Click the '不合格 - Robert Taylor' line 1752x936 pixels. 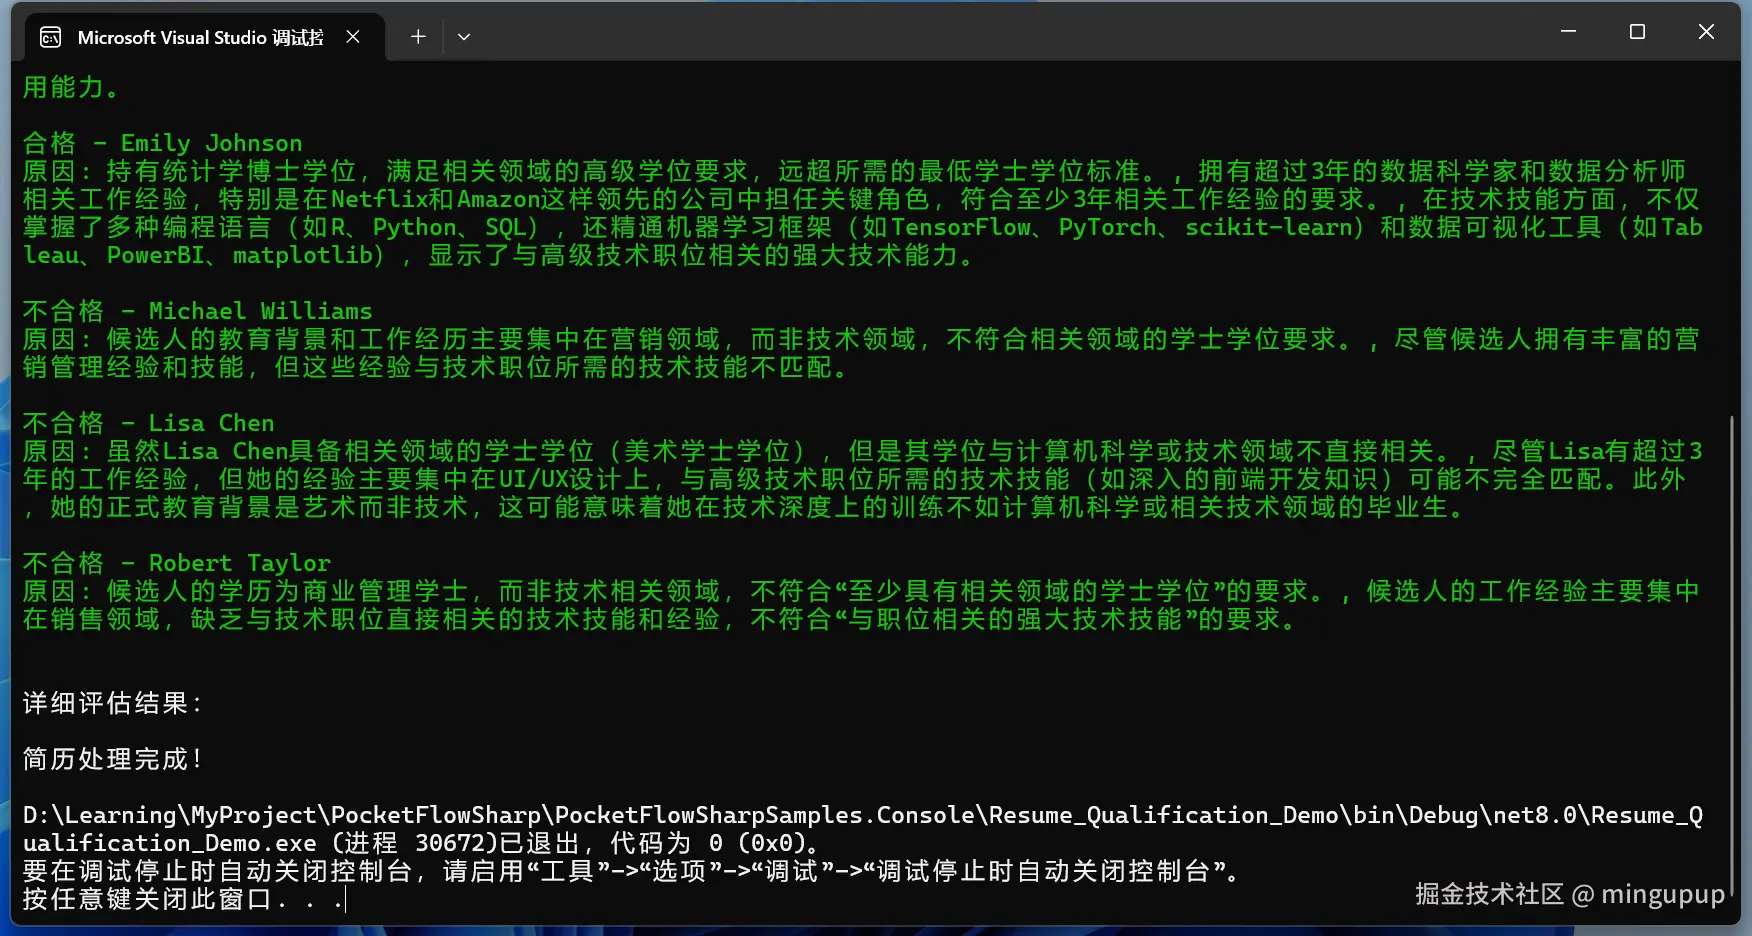pyautogui.click(x=176, y=563)
